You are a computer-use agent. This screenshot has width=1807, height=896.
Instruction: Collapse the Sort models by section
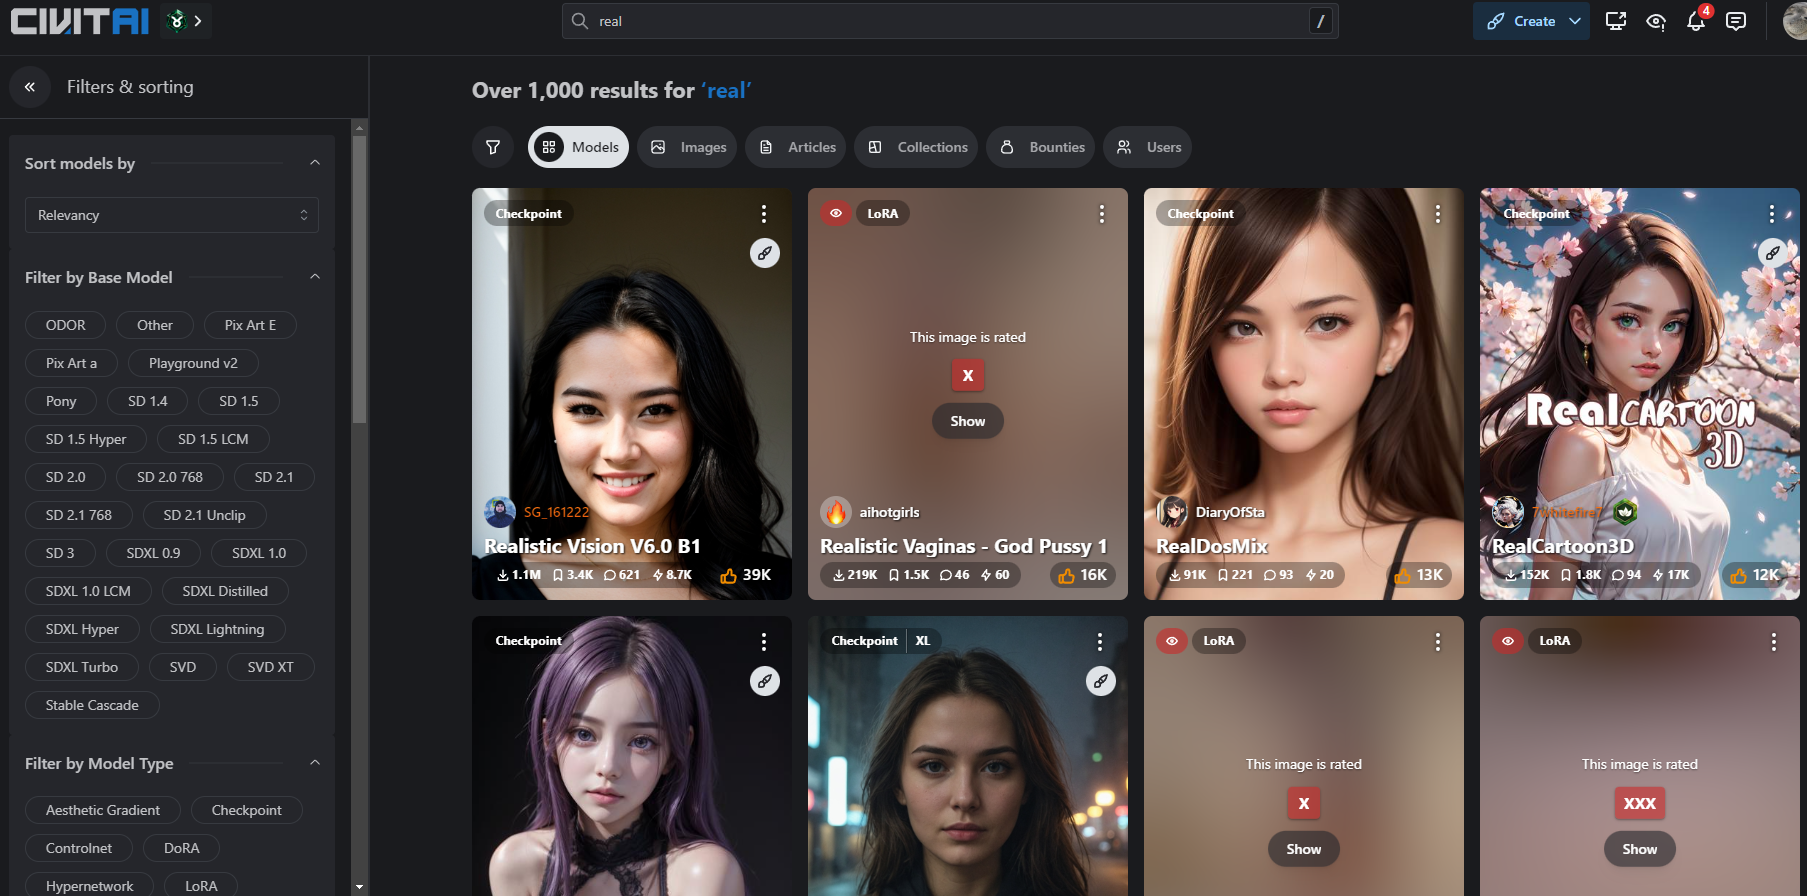(315, 163)
